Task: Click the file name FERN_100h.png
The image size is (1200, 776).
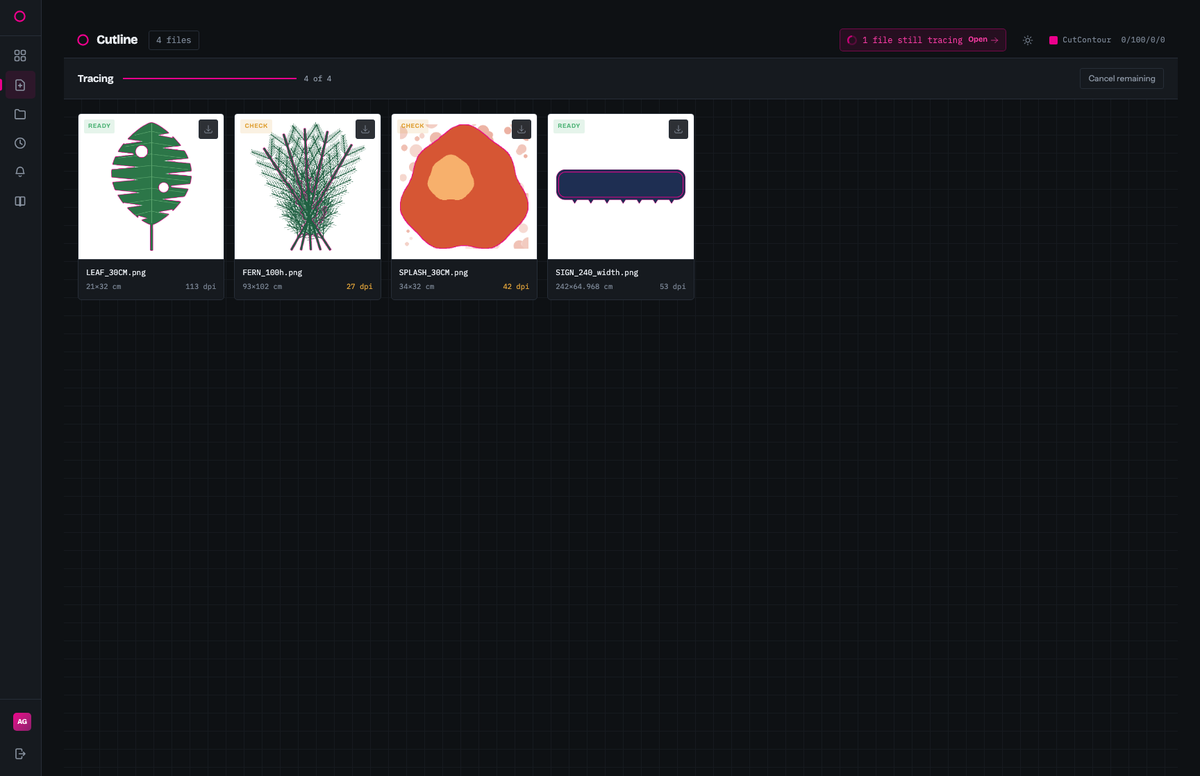Action: coord(272,272)
